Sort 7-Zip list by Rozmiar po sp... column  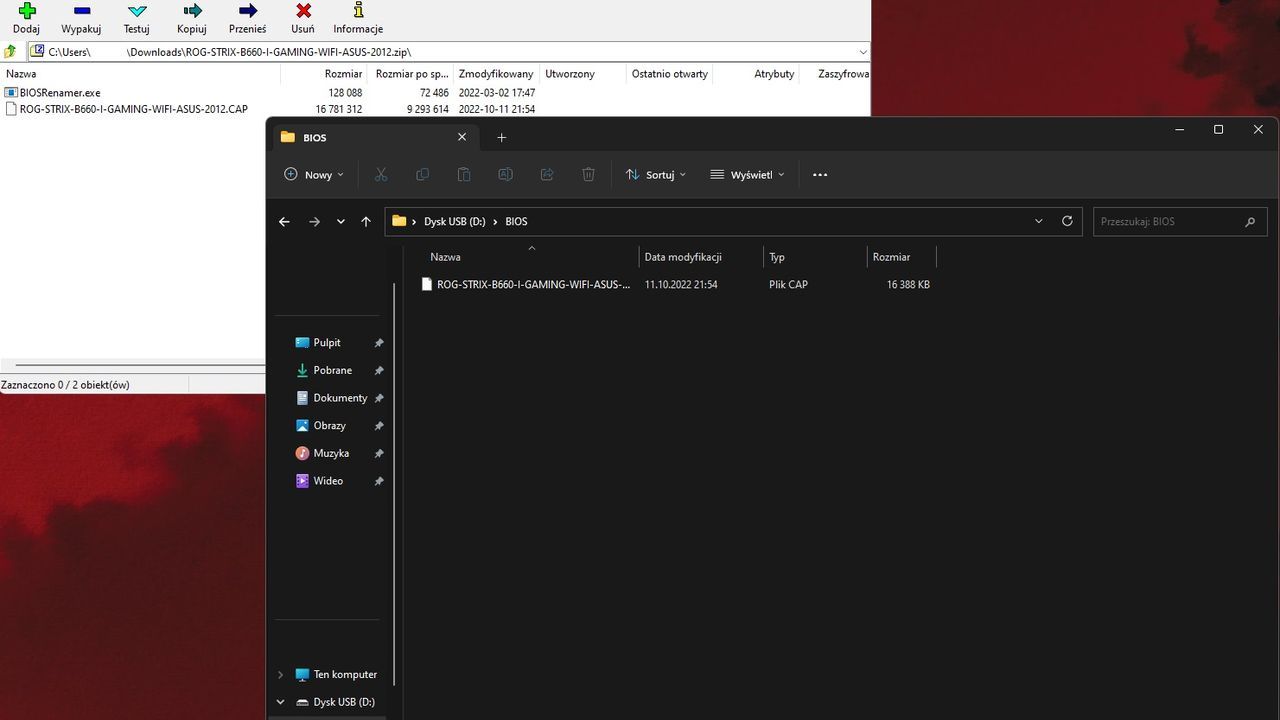tap(411, 74)
